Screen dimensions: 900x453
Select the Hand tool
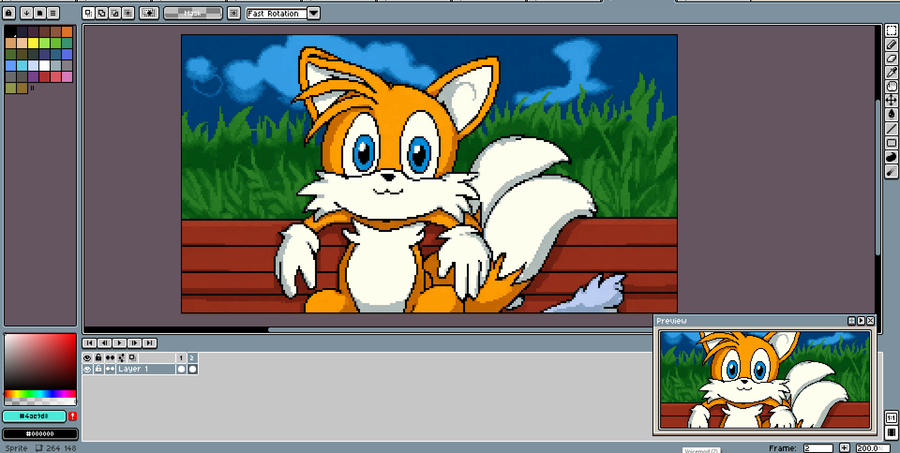point(891,86)
